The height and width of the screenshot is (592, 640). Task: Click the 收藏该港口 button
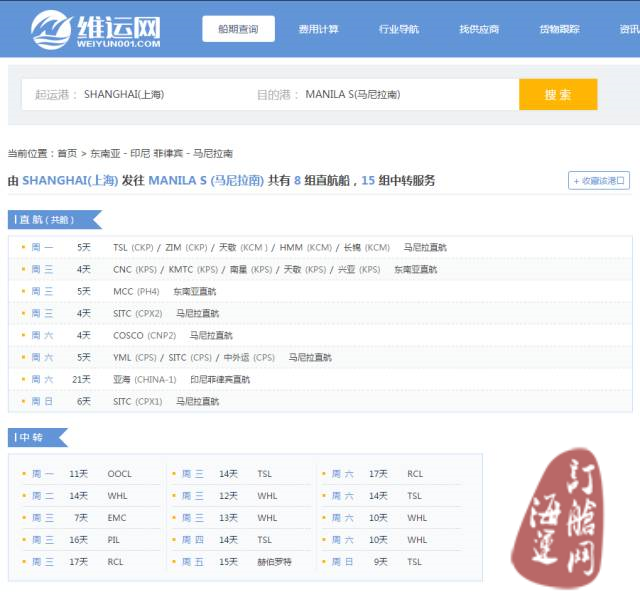click(599, 180)
